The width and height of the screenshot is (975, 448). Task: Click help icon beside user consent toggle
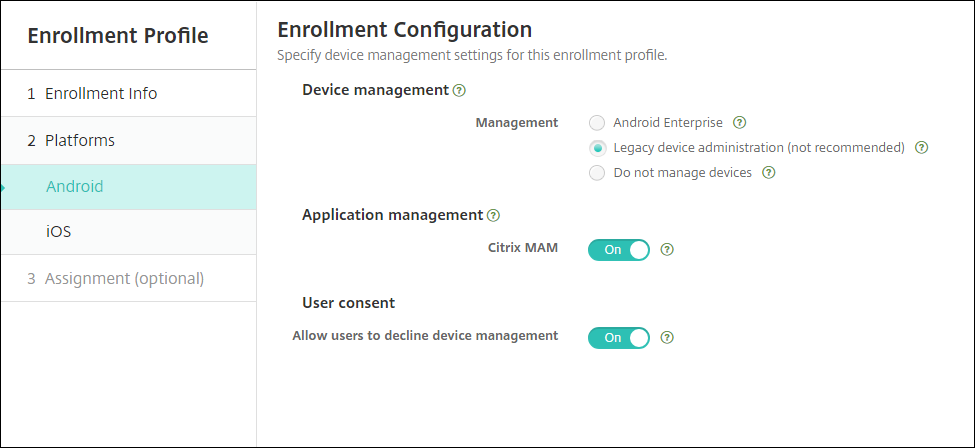667,338
